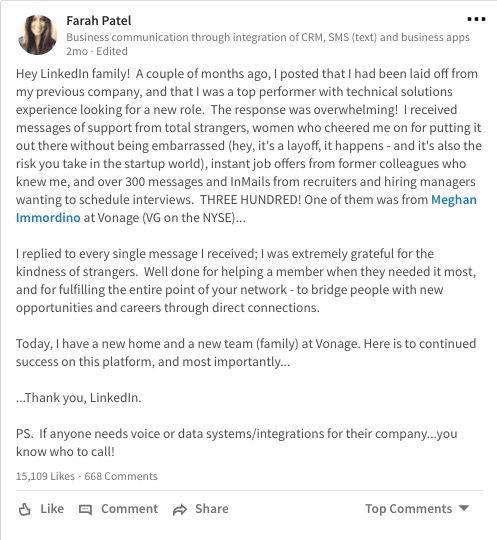Click the author headline about CRM, SMS
This screenshot has width=497, height=540.
268,37
